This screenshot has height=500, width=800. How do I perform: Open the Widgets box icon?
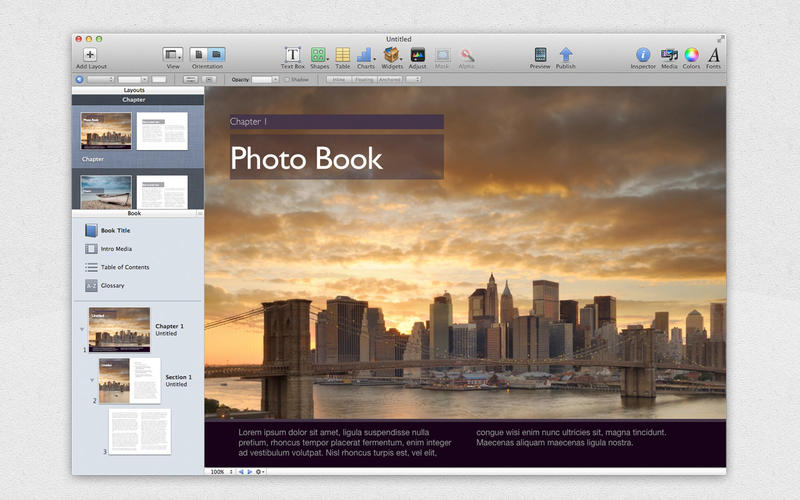pyautogui.click(x=391, y=55)
